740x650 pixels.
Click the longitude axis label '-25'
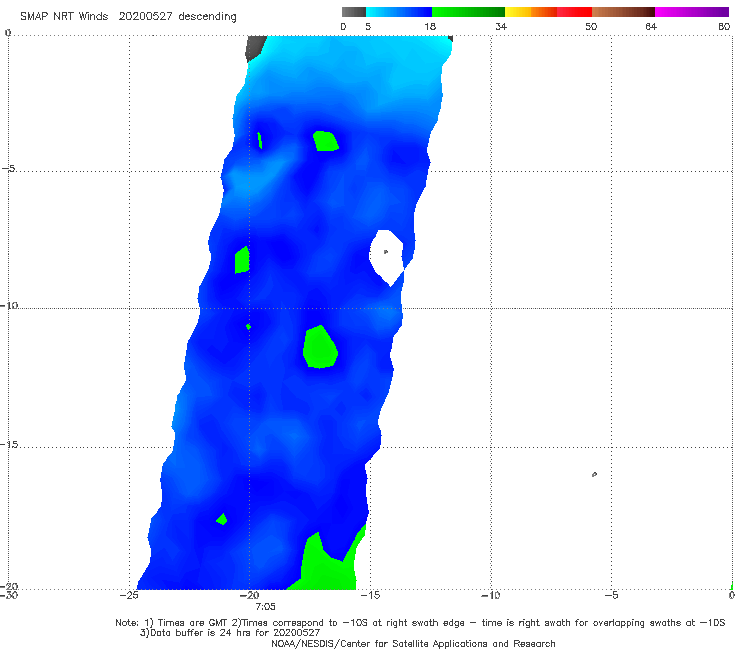129,595
